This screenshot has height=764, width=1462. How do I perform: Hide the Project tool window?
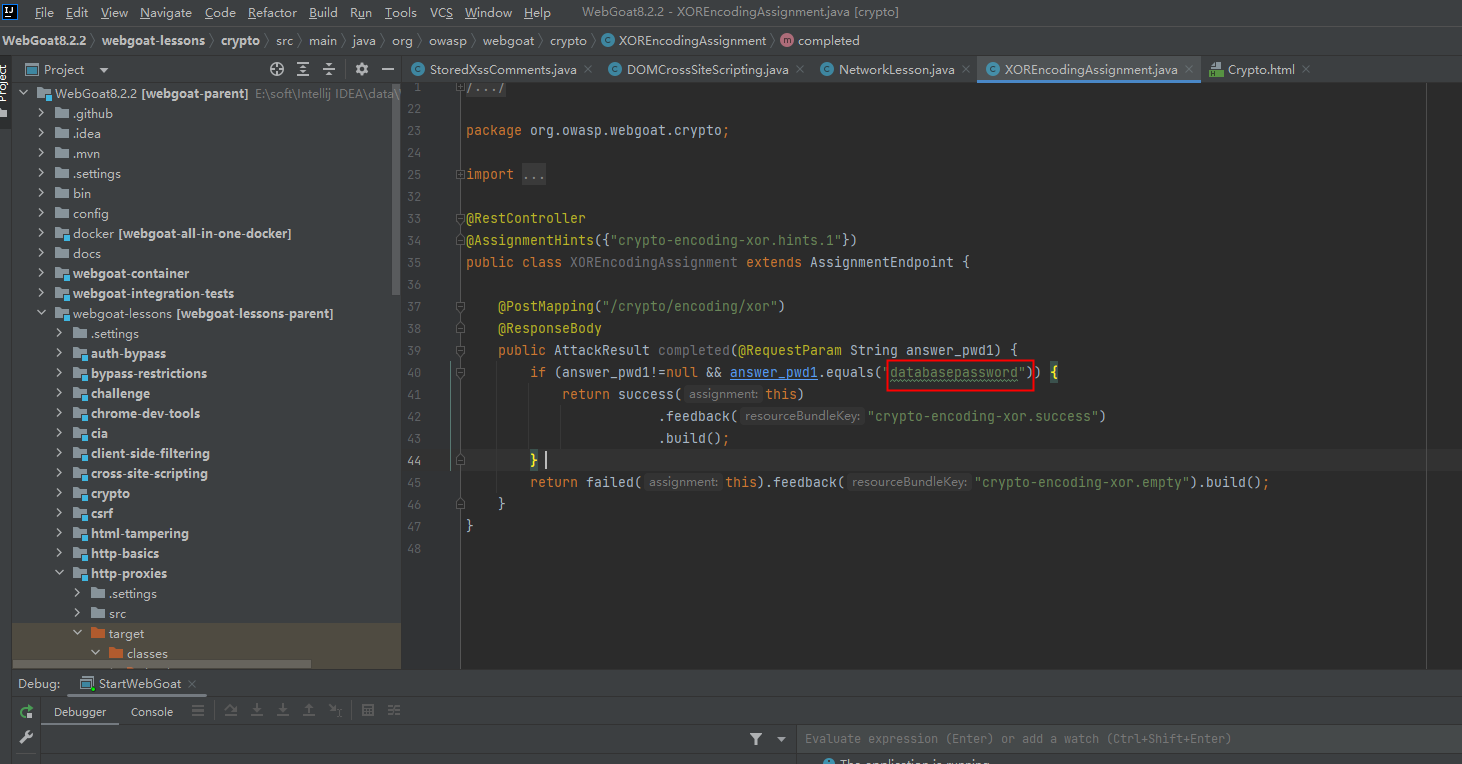coord(387,69)
